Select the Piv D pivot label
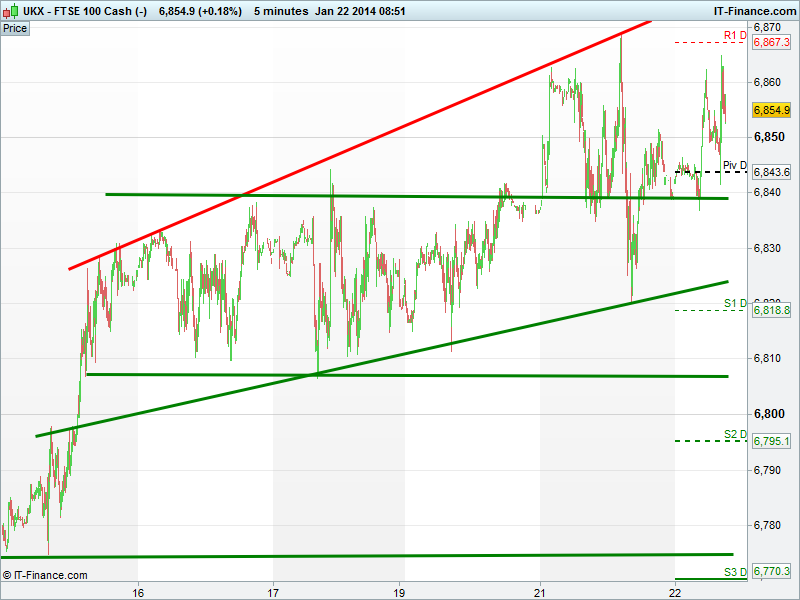The width and height of the screenshot is (800, 600). [735, 165]
